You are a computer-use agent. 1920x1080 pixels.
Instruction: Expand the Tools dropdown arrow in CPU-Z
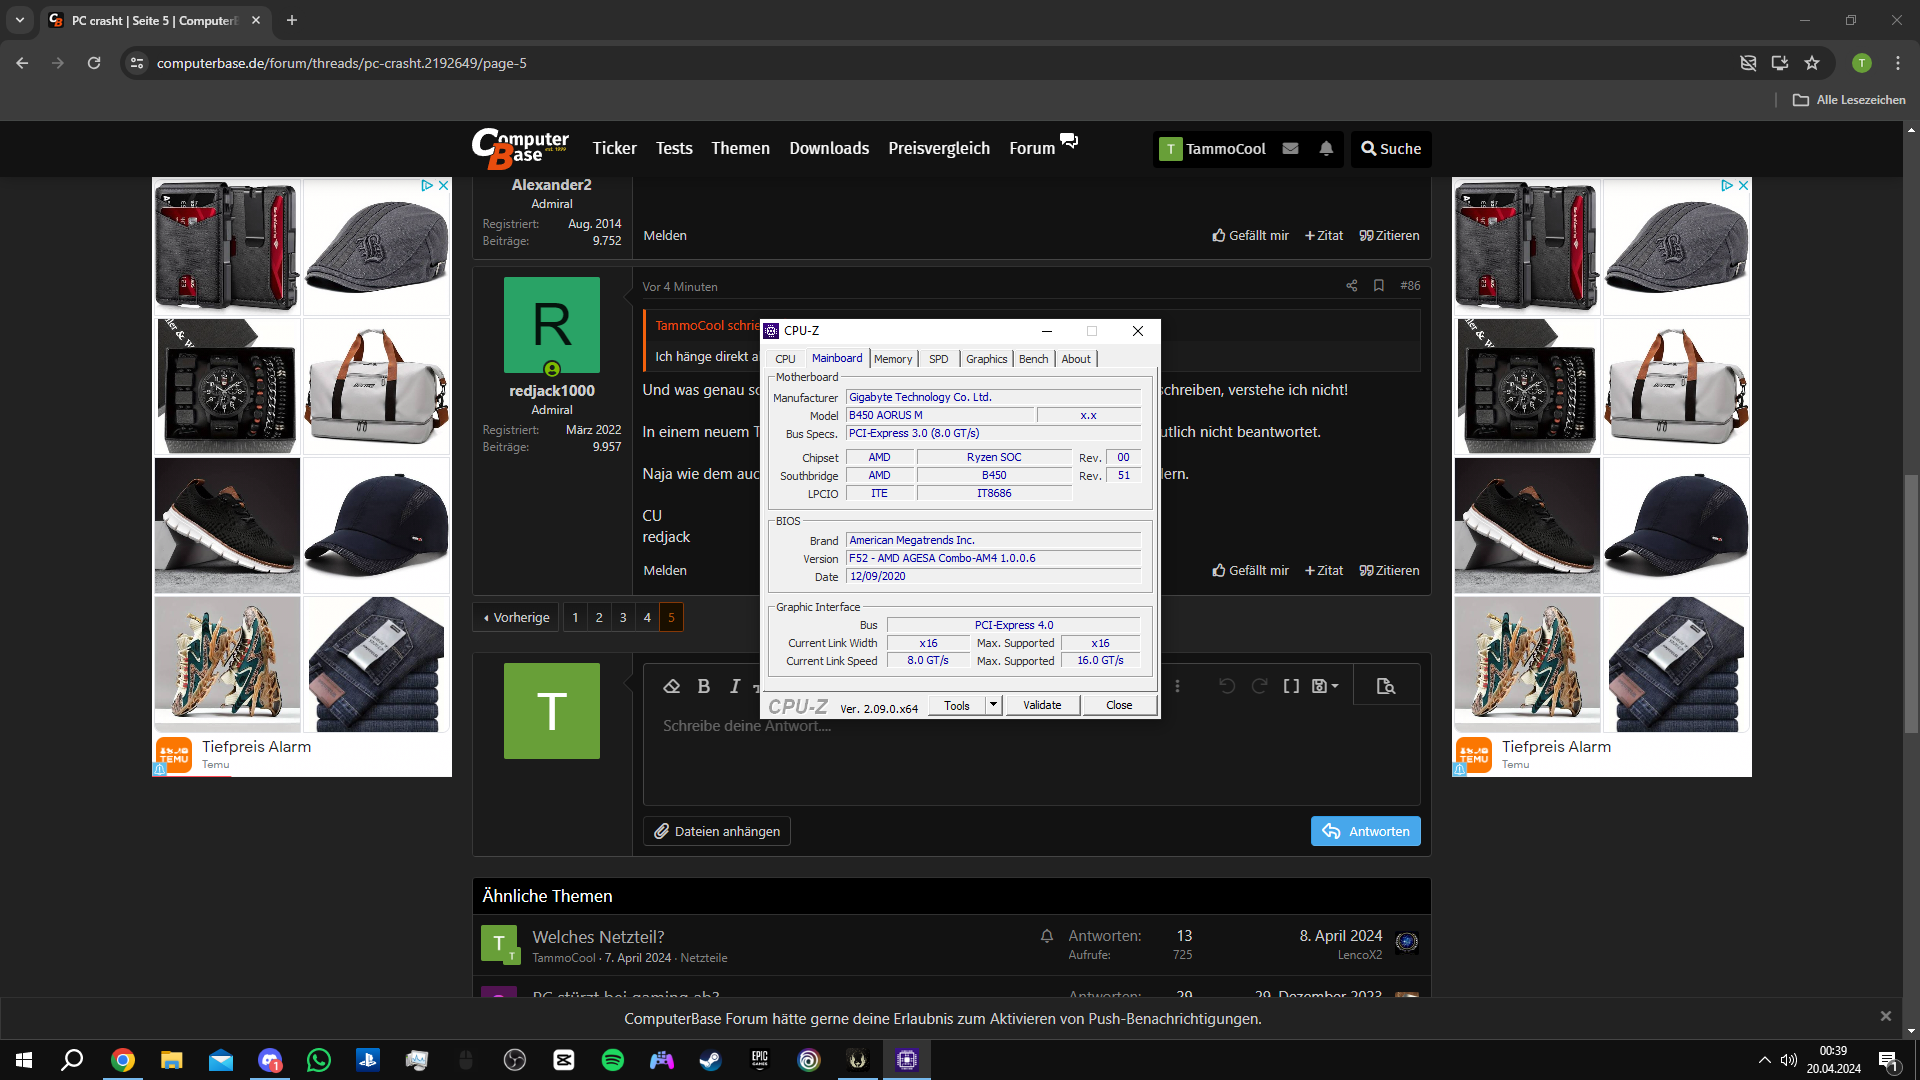[993, 705]
